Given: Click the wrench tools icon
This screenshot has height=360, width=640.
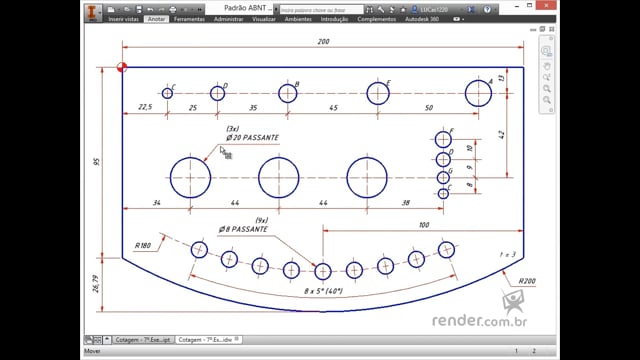Looking at the screenshot, I should (380, 9).
